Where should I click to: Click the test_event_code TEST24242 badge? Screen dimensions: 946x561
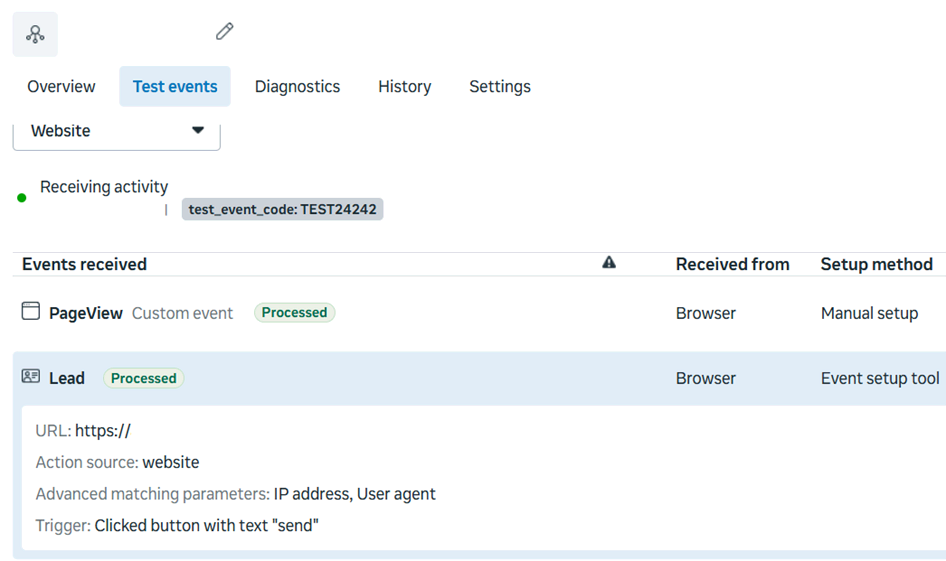tap(282, 209)
